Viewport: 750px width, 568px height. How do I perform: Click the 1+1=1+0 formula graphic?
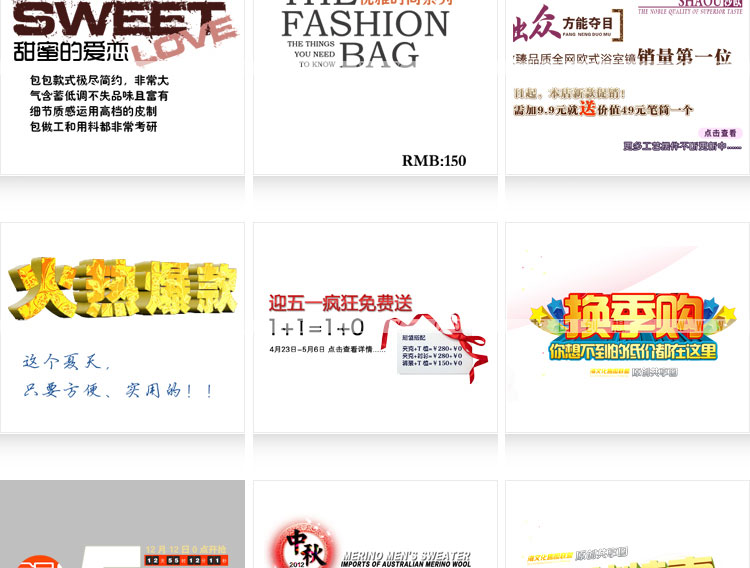point(316,327)
